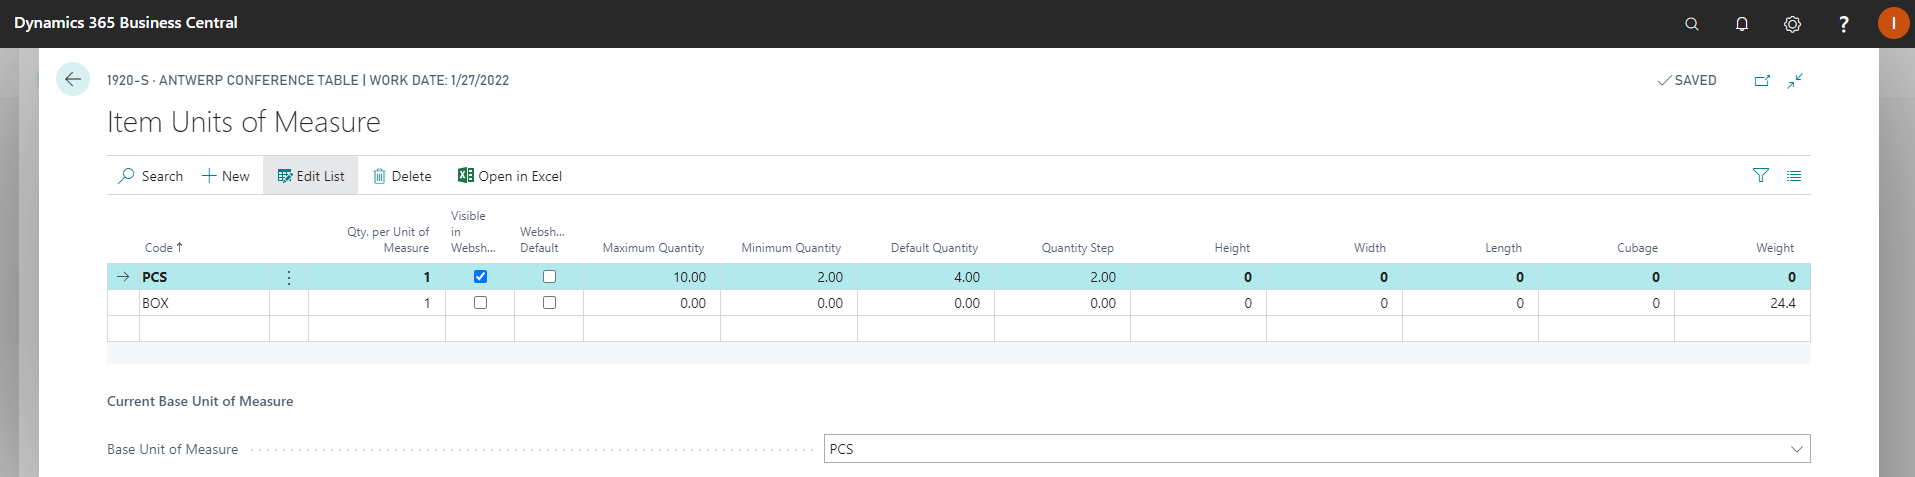The image size is (1915, 477).
Task: Click New in the action bar
Action: tap(226, 176)
